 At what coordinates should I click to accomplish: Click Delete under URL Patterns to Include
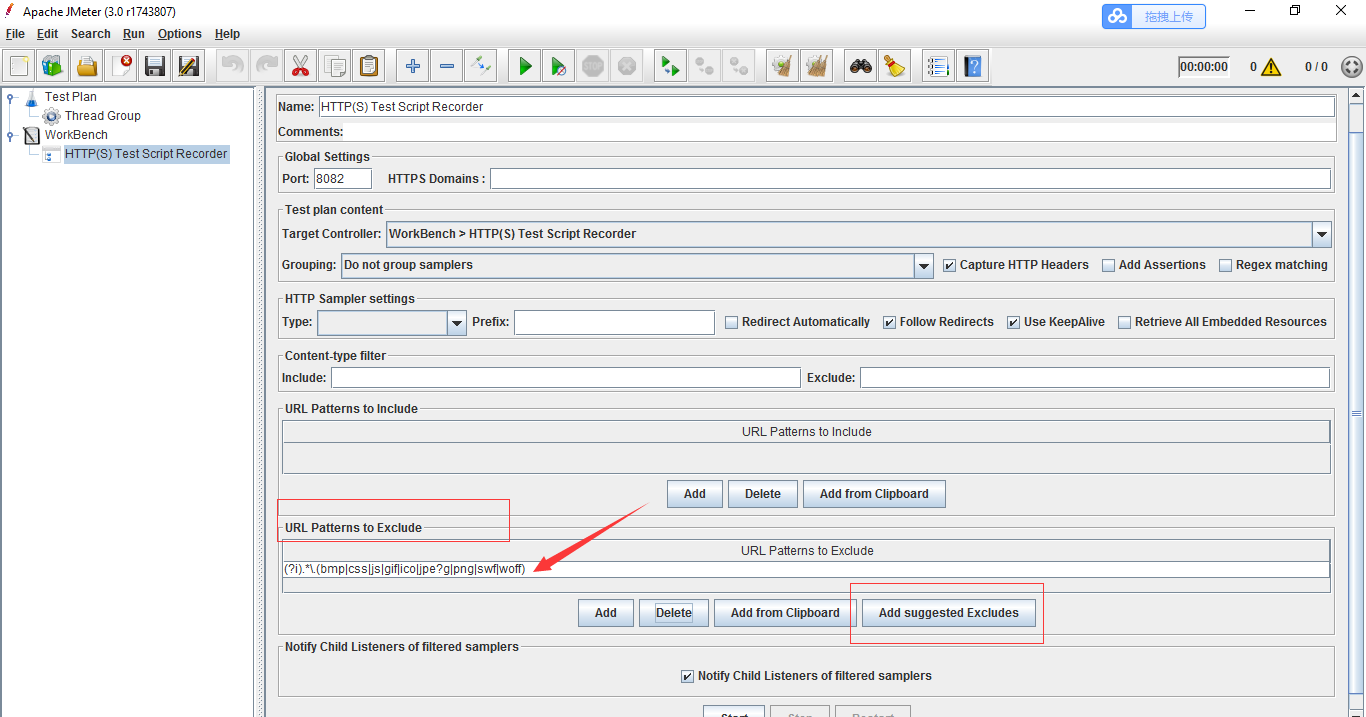pos(763,494)
